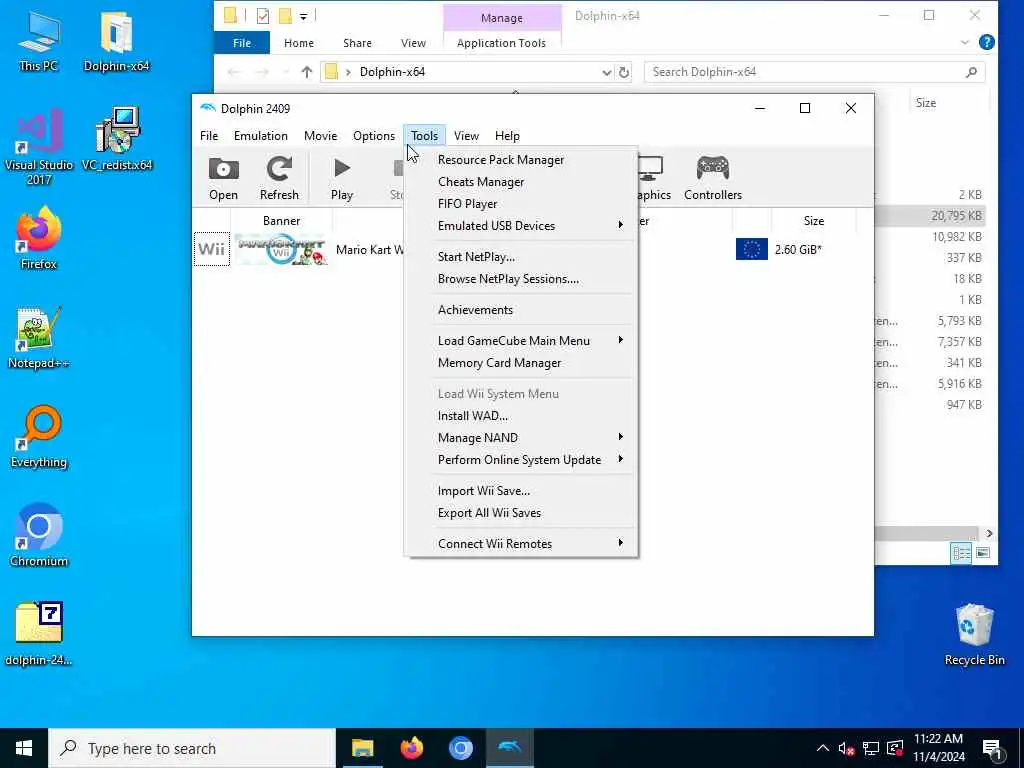Image resolution: width=1024 pixels, height=768 pixels.
Task: Click the Banner column header
Action: 281,221
